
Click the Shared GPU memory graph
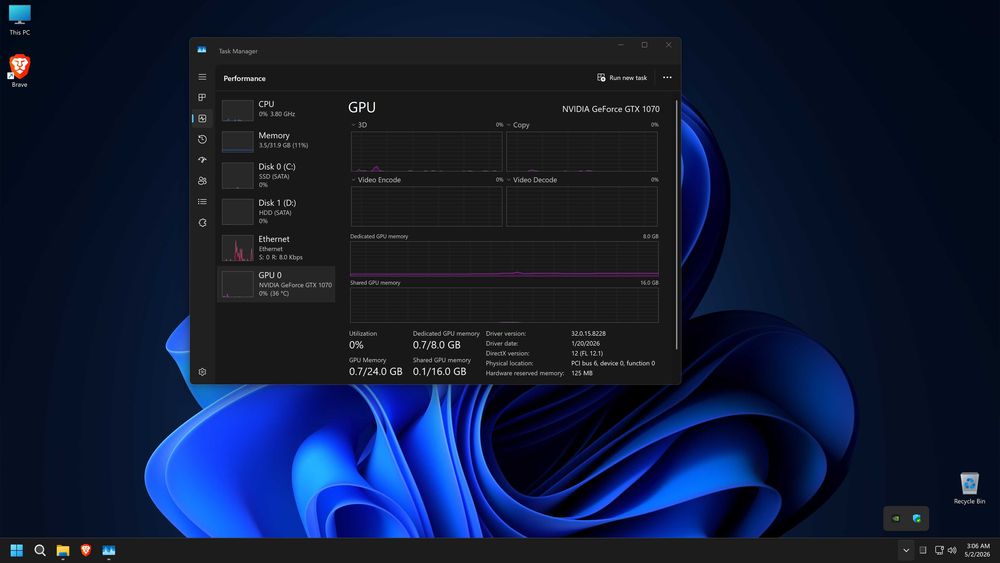click(504, 305)
